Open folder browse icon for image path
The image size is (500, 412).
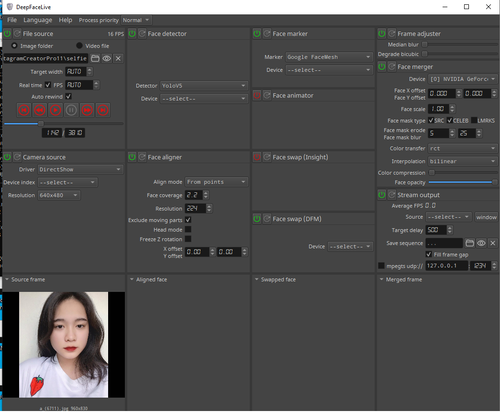pyautogui.click(x=95, y=59)
